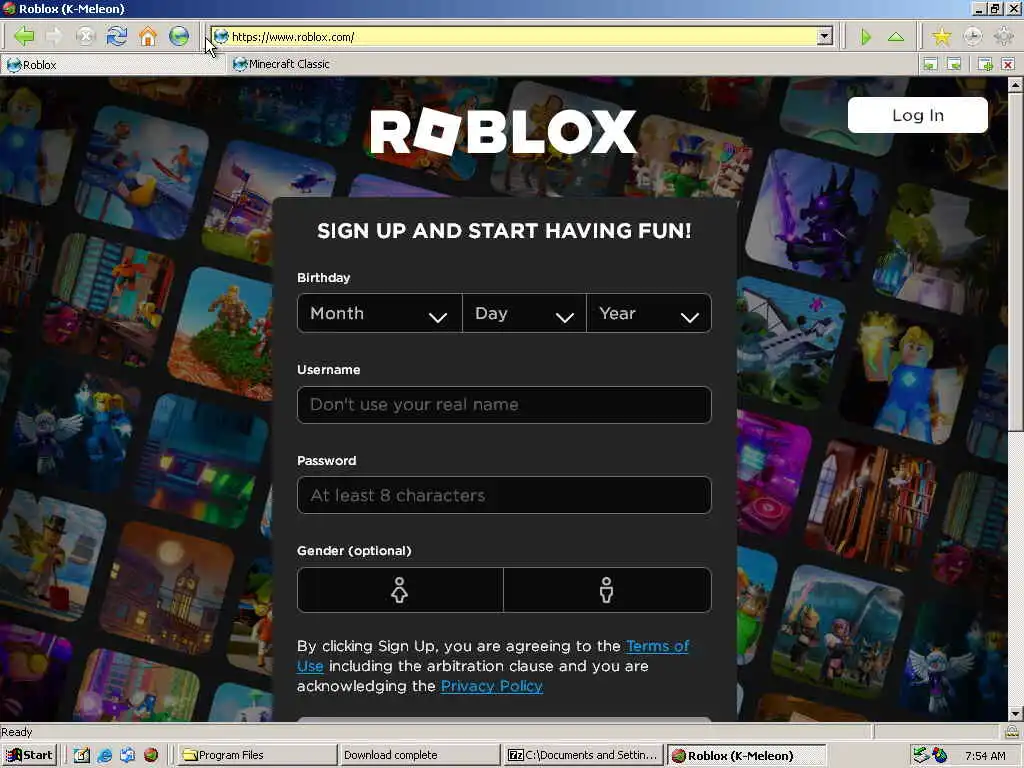Screen dimensions: 1024x768
Task: Open the Month birthday dropdown
Action: [x=379, y=313]
